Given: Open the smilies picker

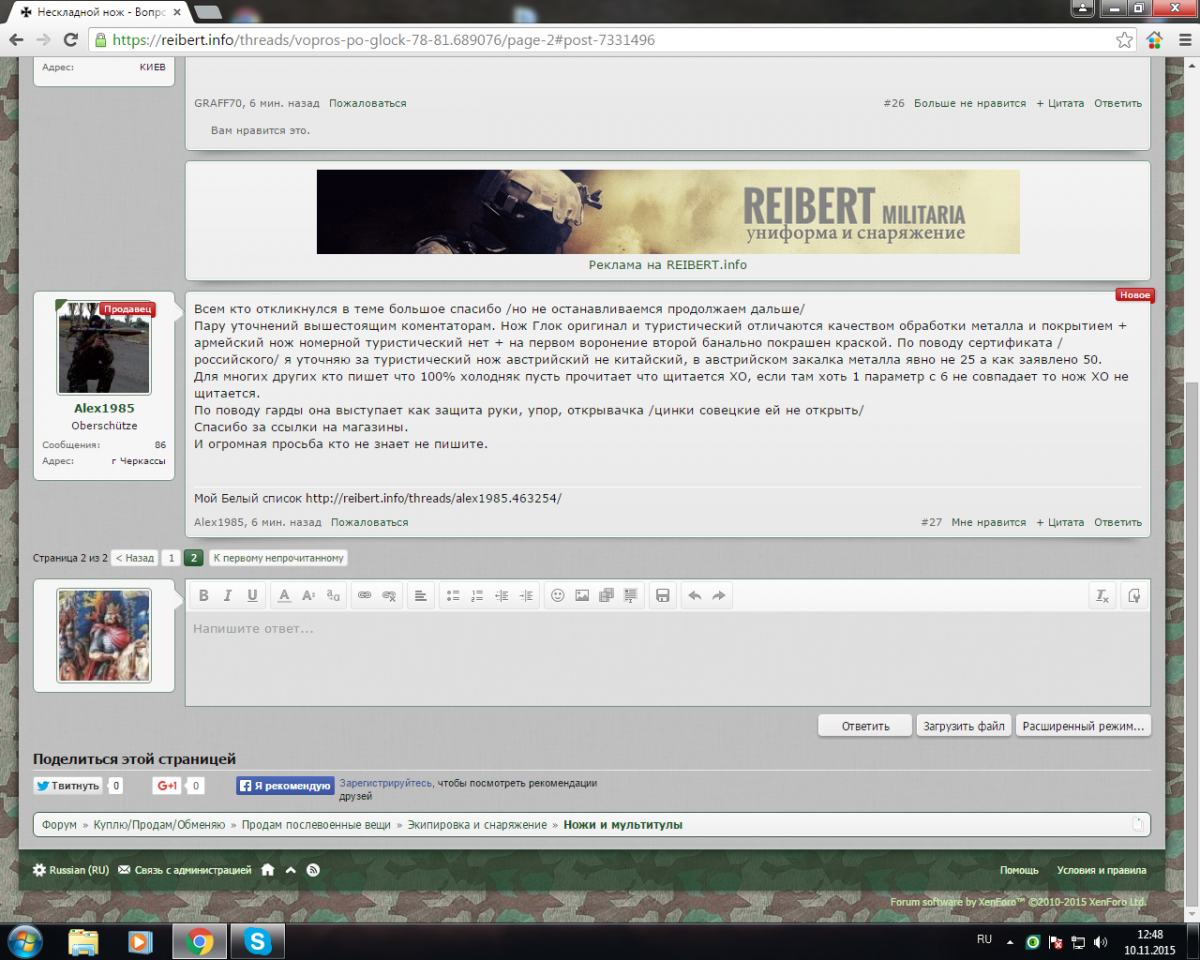Looking at the screenshot, I should point(558,596).
